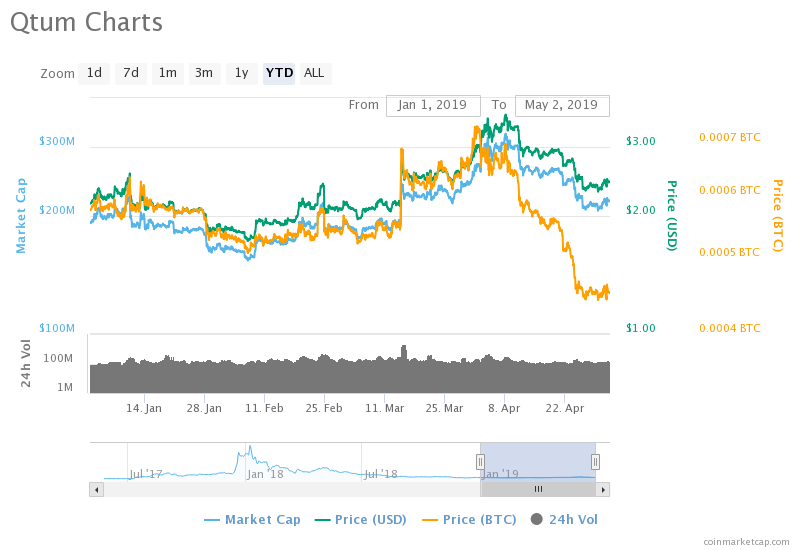
Task: Click the 1M volume axis label
Action: pyautogui.click(x=65, y=387)
